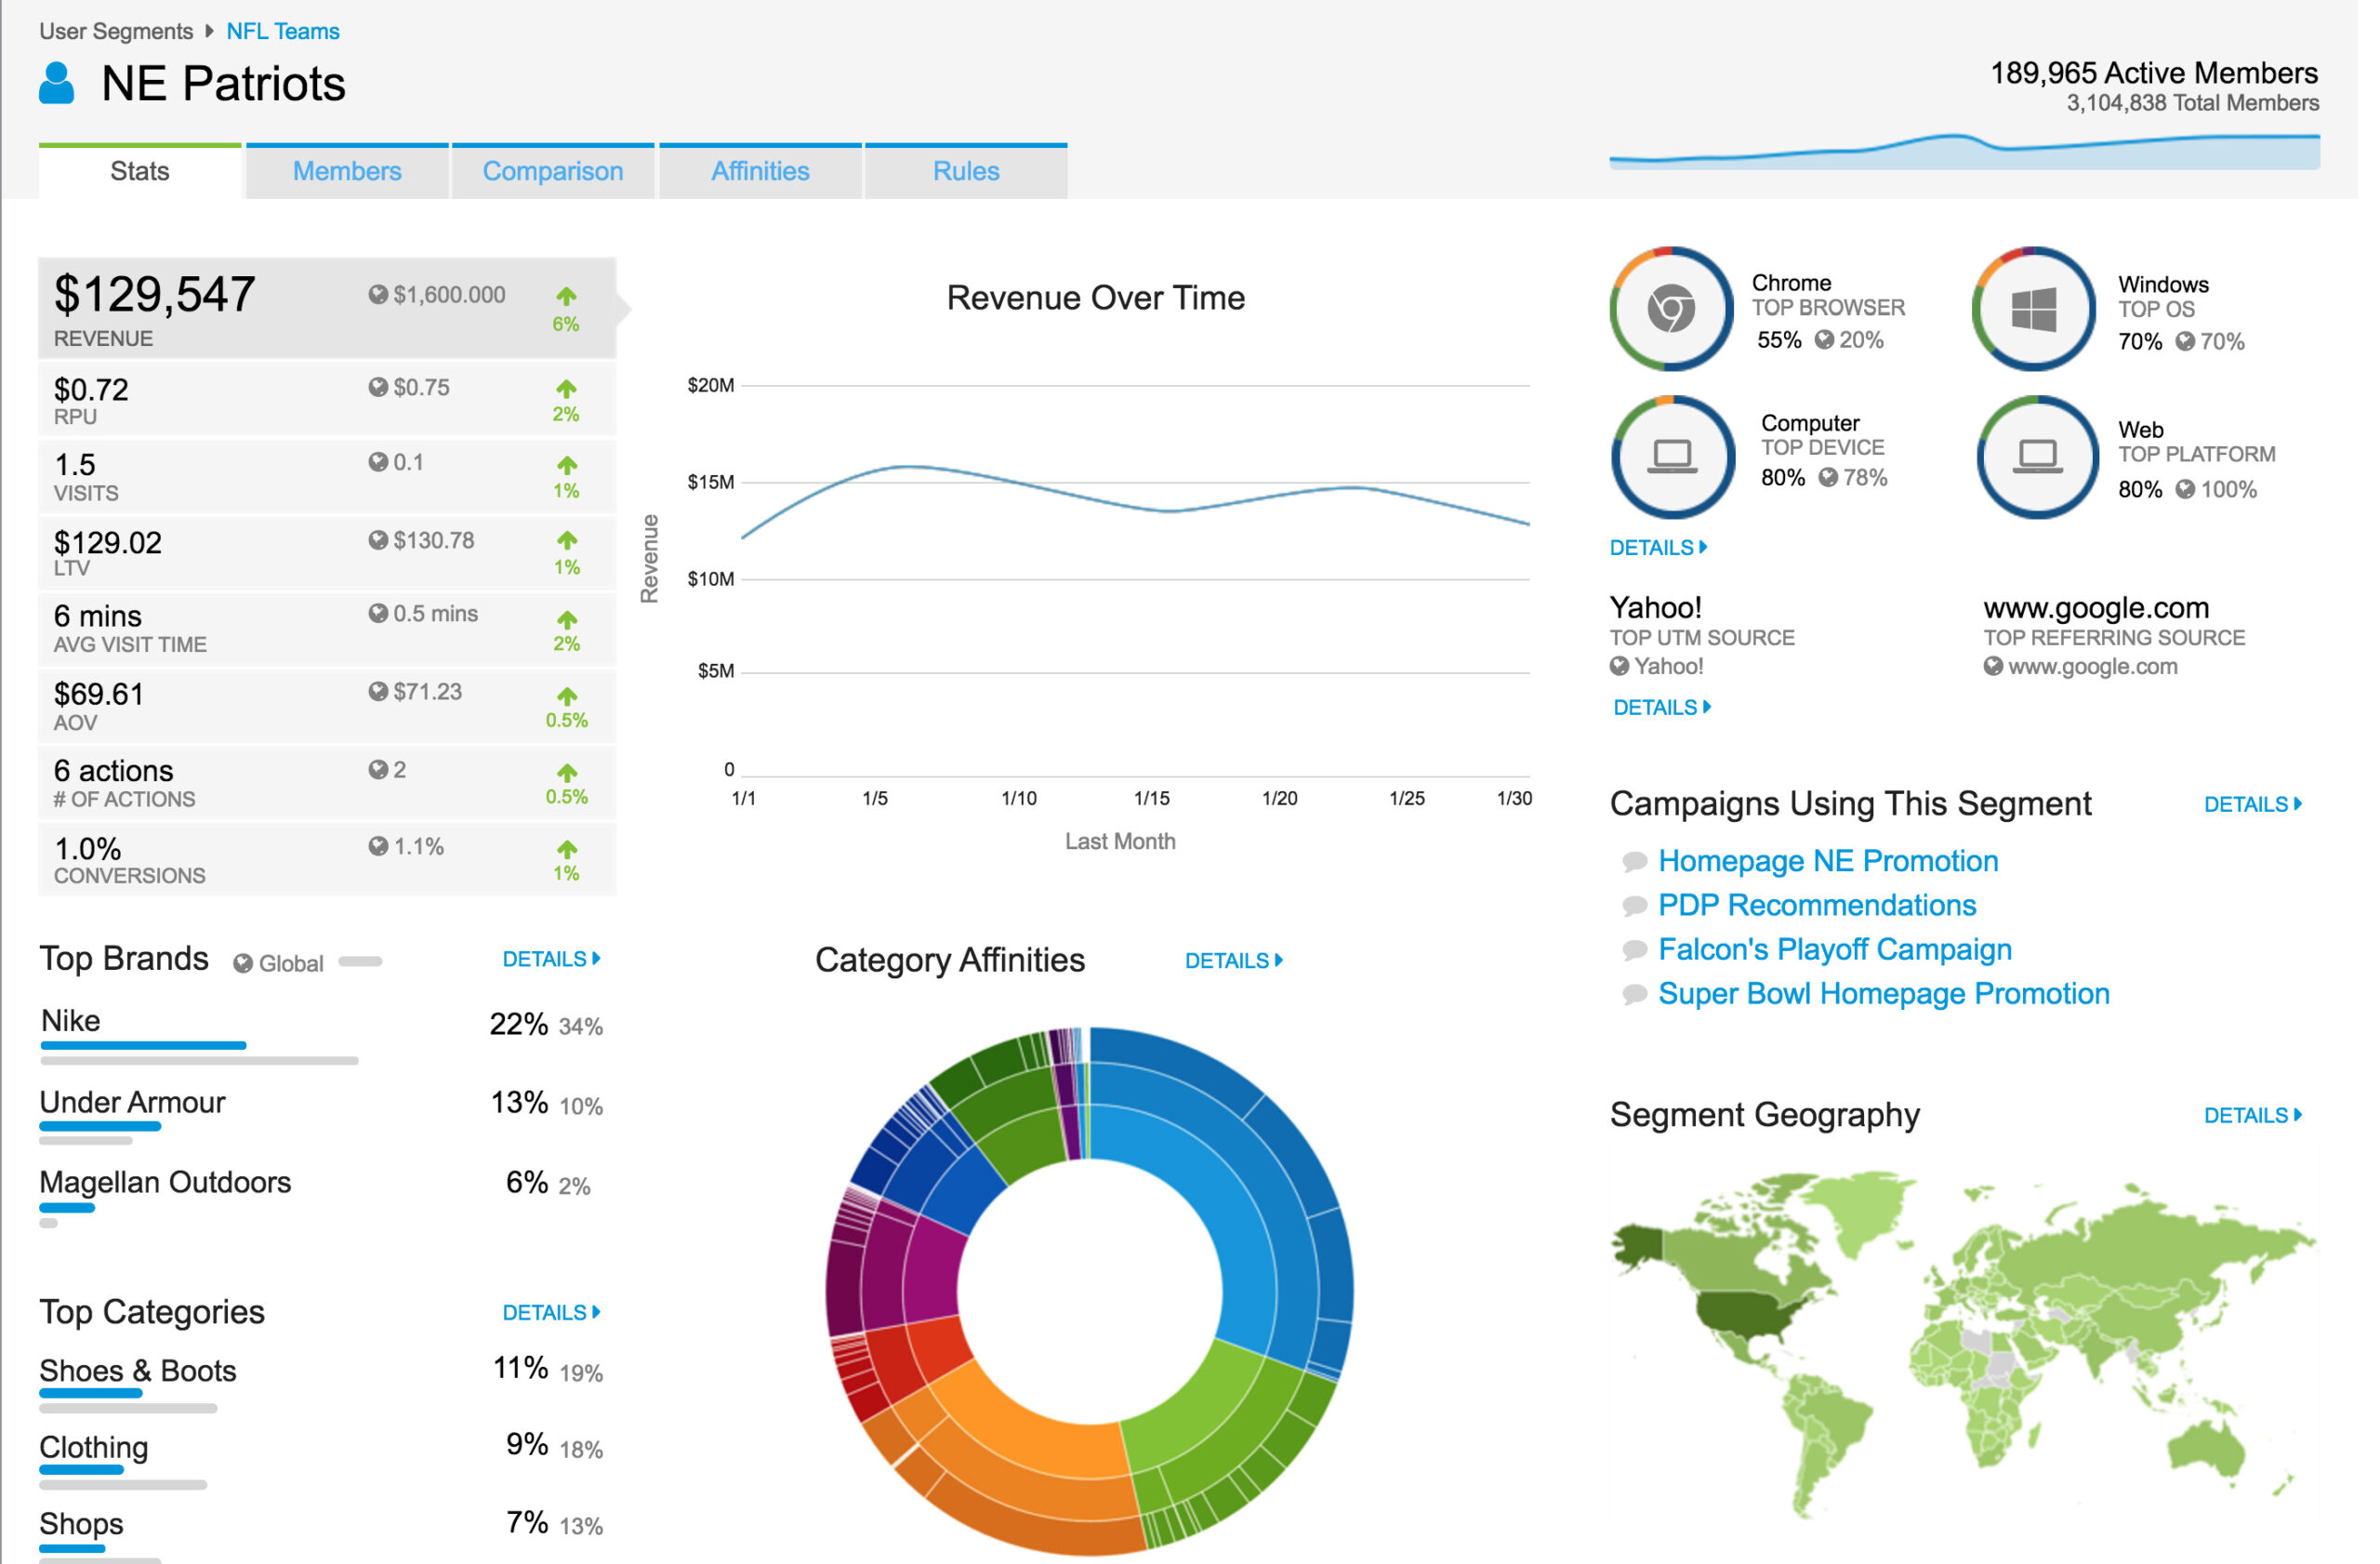Click the Magellan Outdoors brand name
The height and width of the screenshot is (1564, 2380).
click(165, 1182)
